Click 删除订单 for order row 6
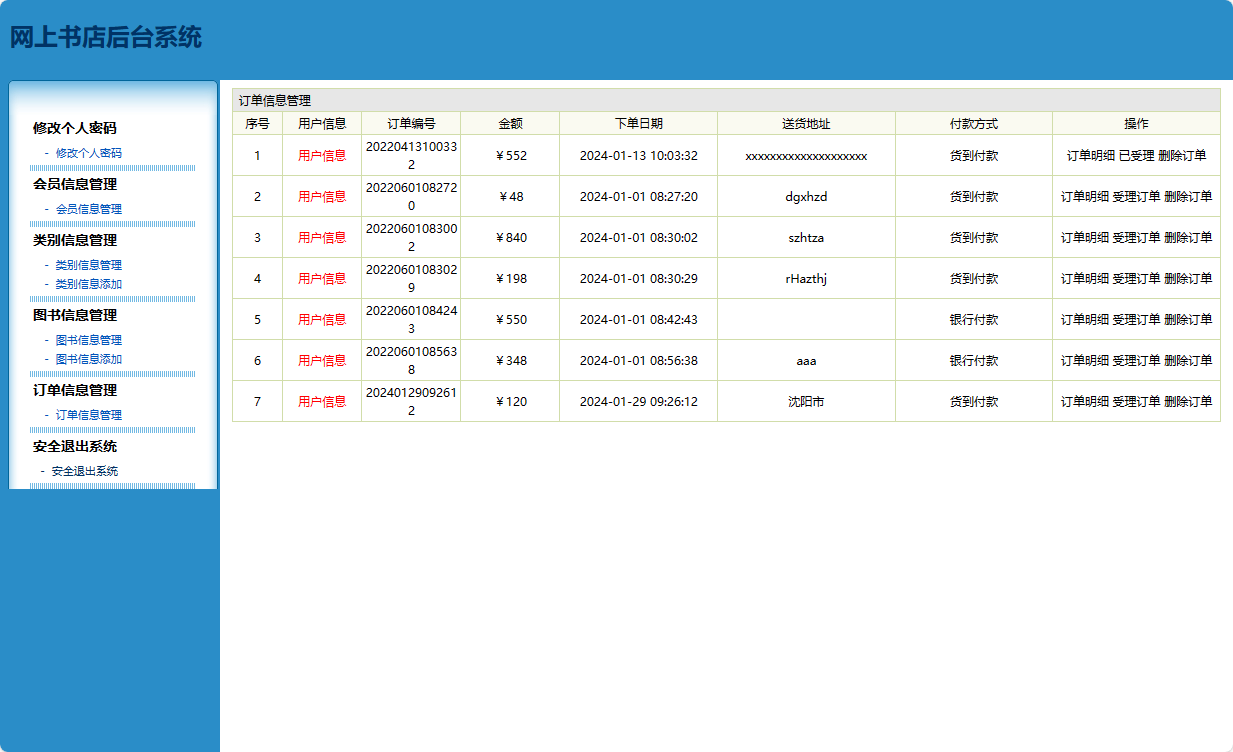Image resolution: width=1233 pixels, height=752 pixels. (x=1188, y=361)
